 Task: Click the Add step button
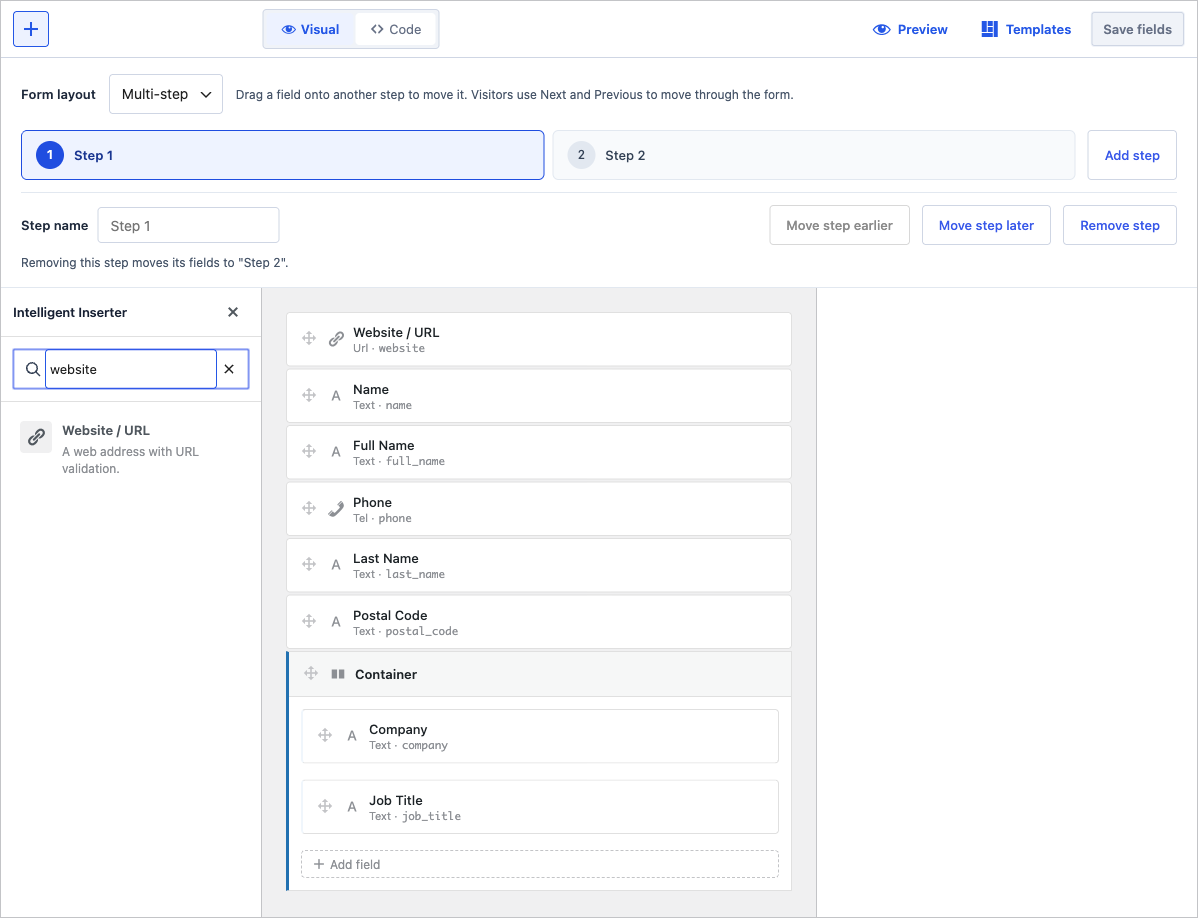[x=1132, y=155]
